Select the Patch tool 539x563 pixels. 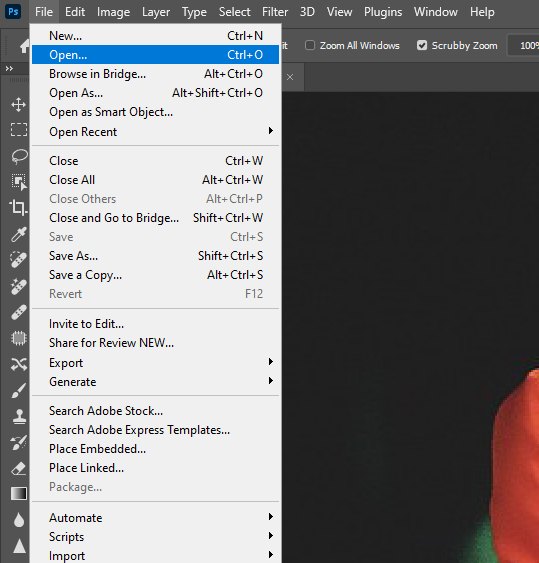pos(19,338)
